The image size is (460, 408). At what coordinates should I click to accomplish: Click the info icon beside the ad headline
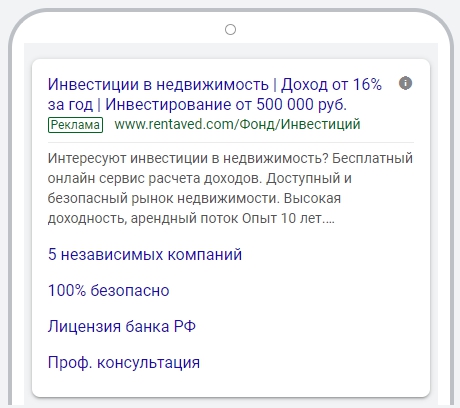[x=405, y=83]
